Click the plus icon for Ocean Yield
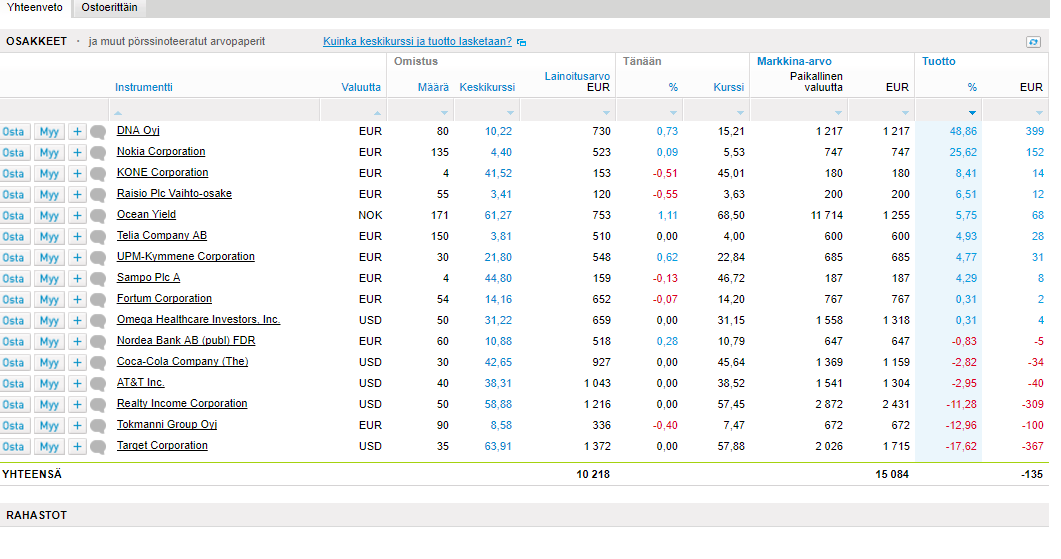The height and width of the screenshot is (559, 1061). coord(77,216)
